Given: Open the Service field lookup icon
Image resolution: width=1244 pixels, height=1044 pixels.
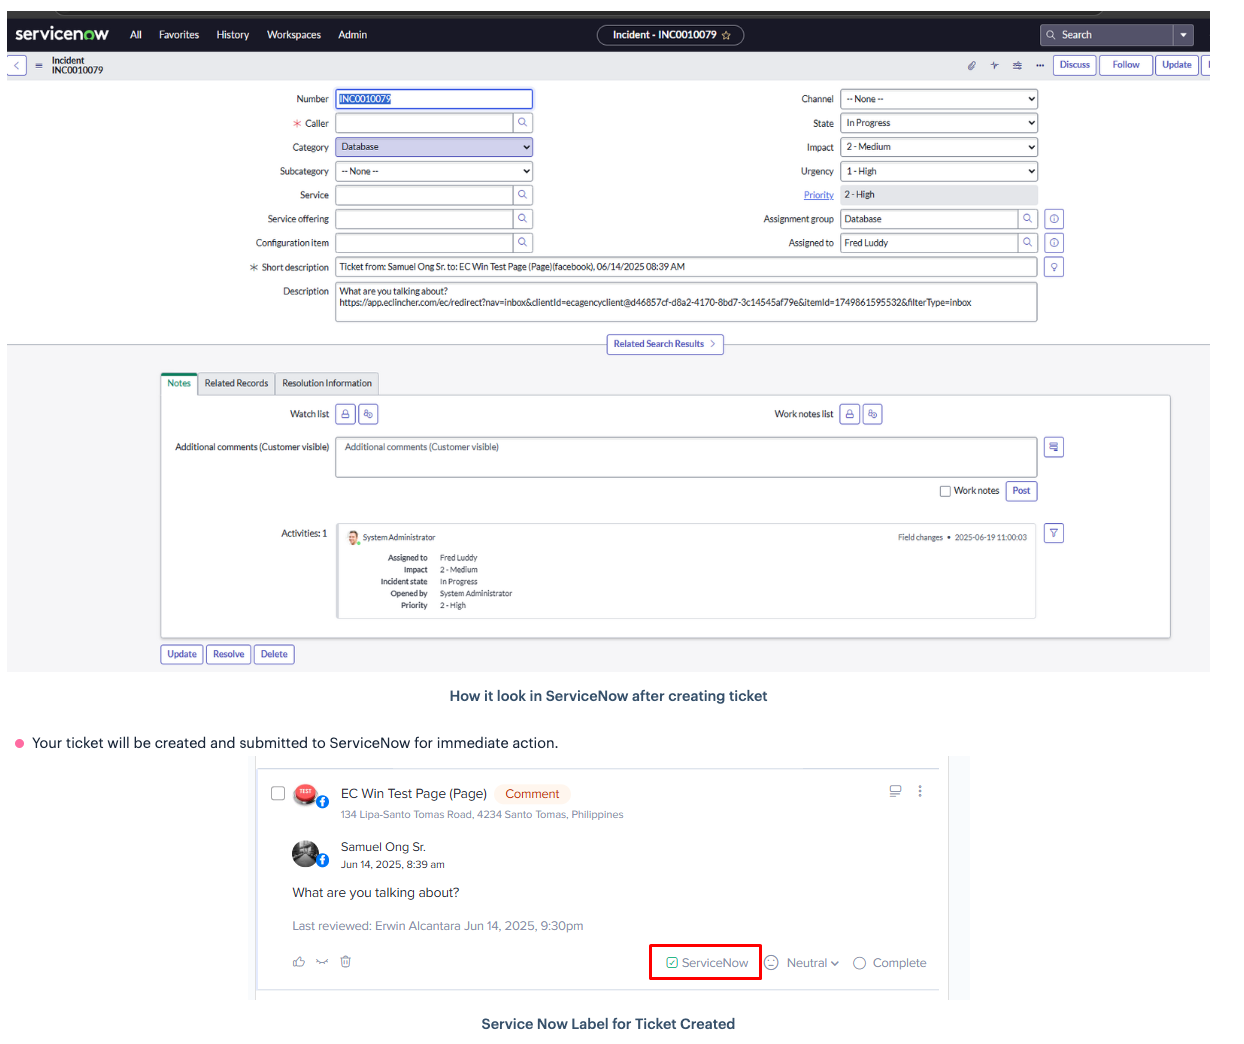Looking at the screenshot, I should click(x=523, y=195).
